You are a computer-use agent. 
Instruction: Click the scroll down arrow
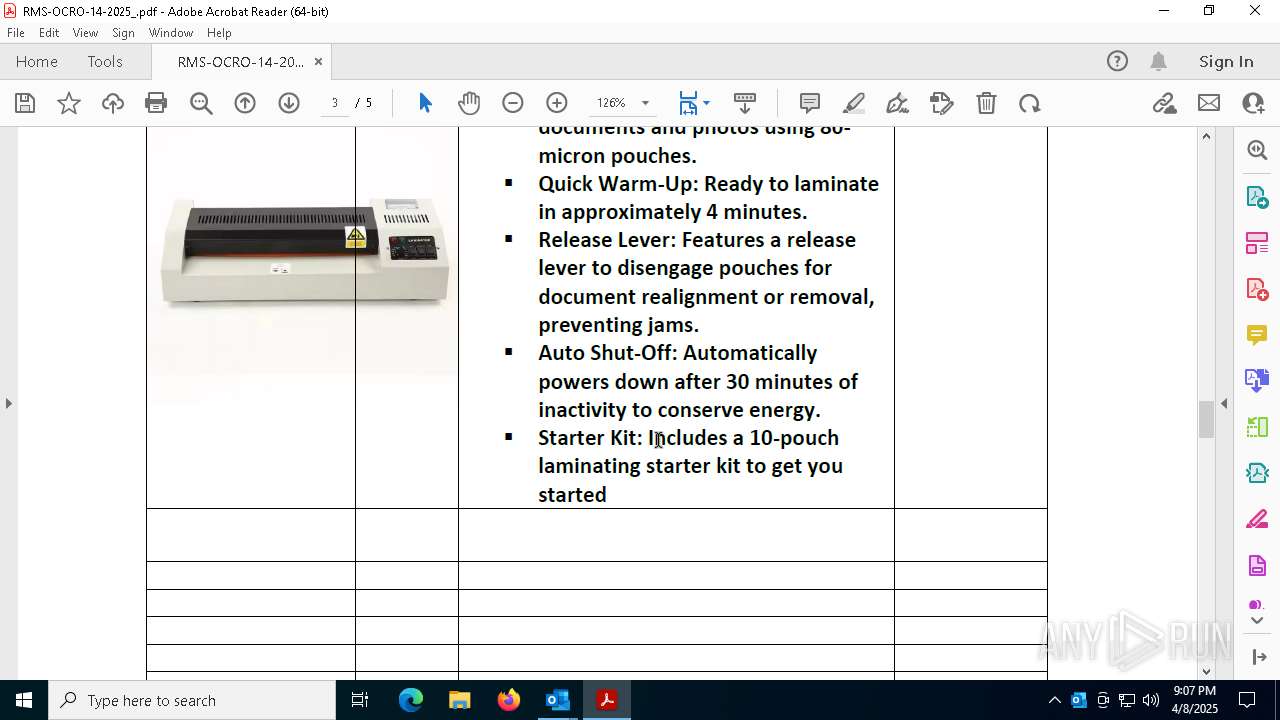pos(1206,671)
